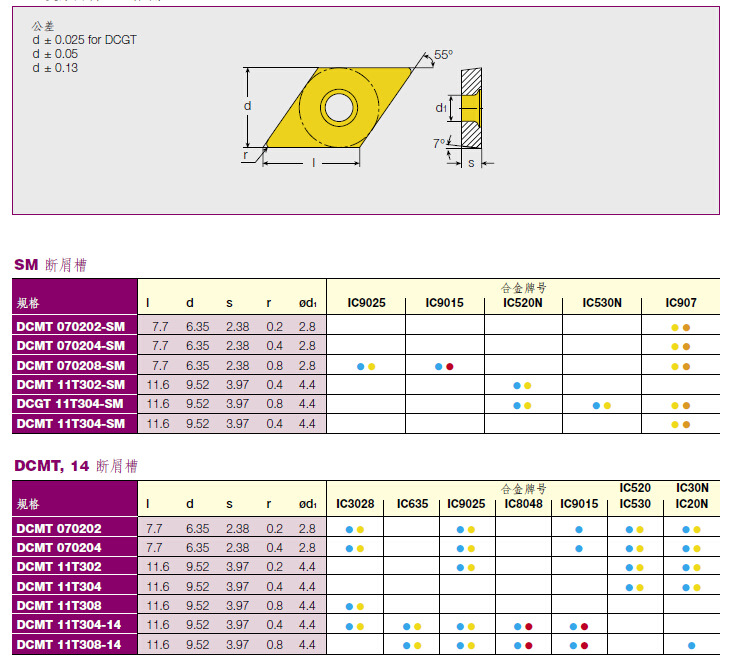Screen dimensions: 734x666
Task: Select the 'DCMT 070204' row label without suffix
Action: [59, 548]
